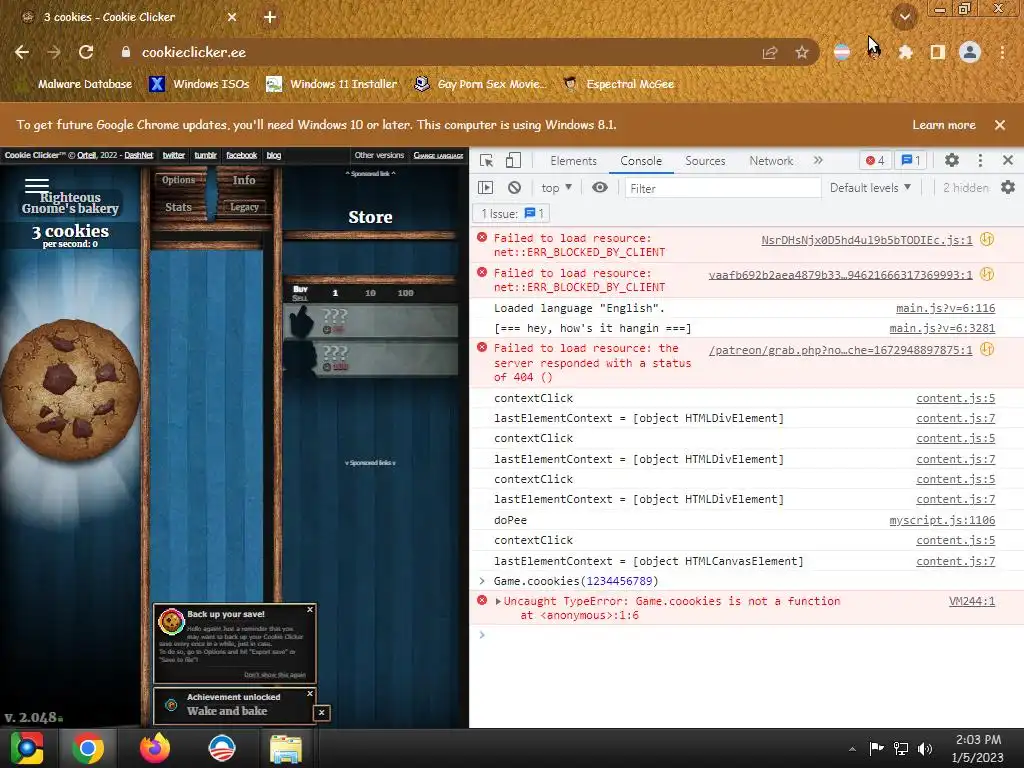Show hidden tray icons arrow
1024x768 pixels.
tap(852, 748)
